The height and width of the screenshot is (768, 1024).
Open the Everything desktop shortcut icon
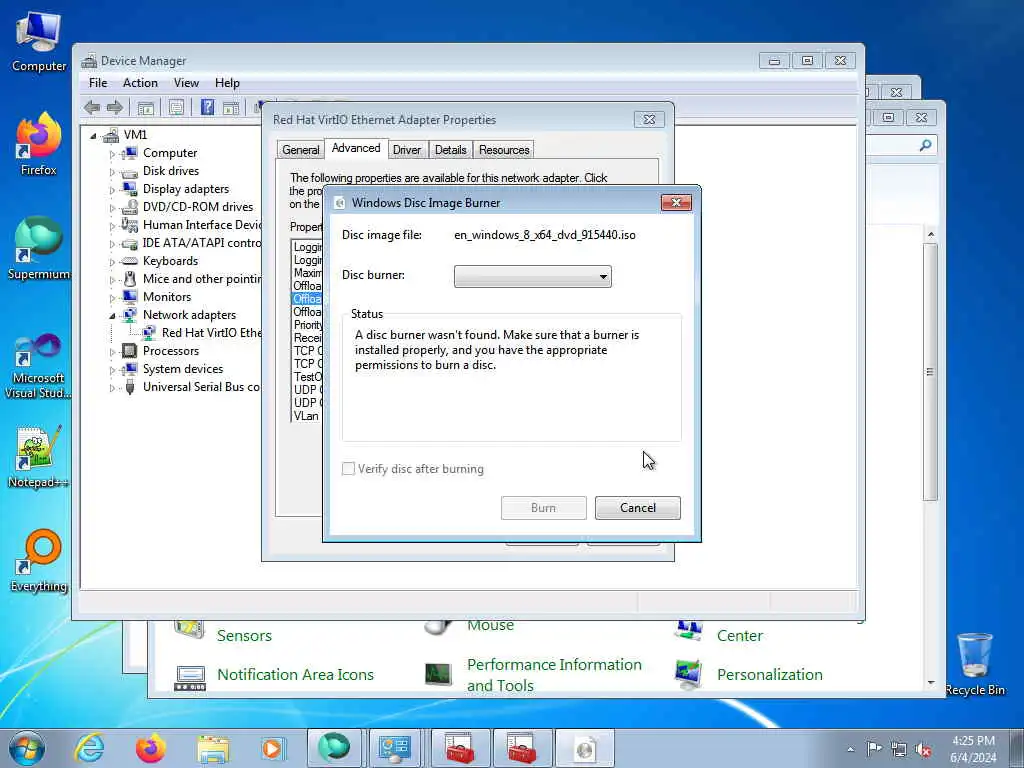tap(38, 552)
